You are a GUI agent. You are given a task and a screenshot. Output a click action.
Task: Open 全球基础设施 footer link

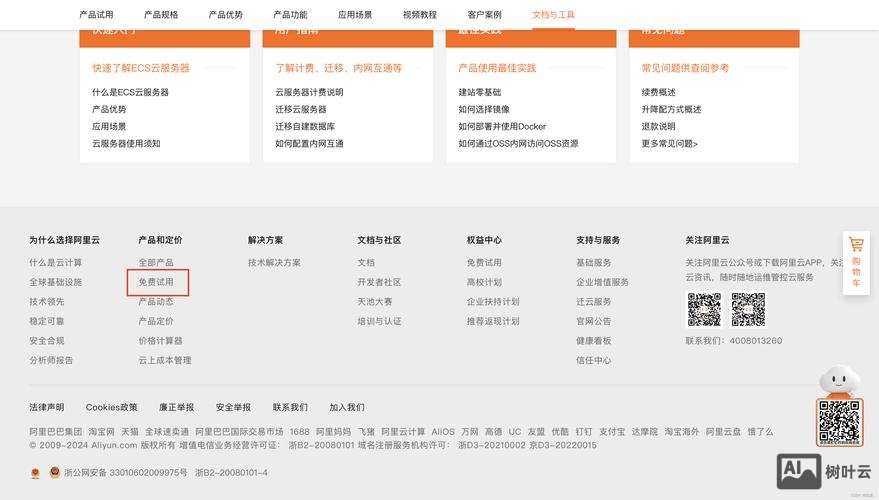tap(55, 282)
